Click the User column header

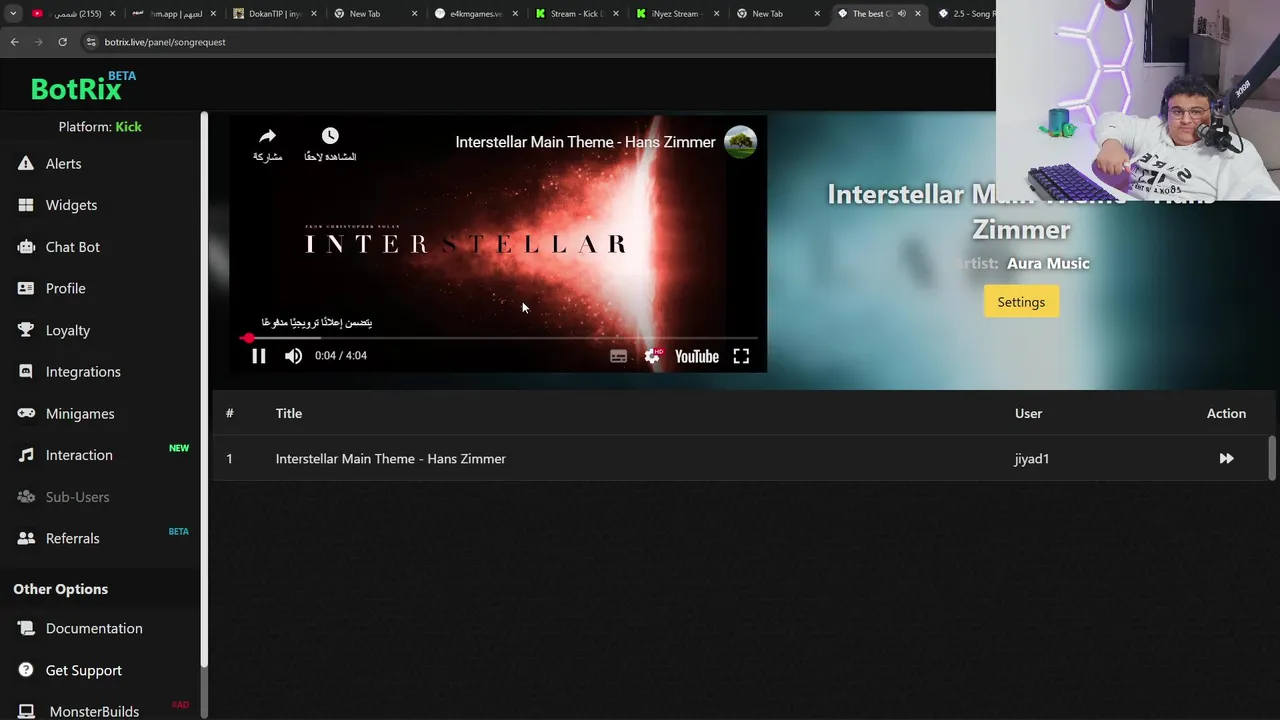pos(1028,413)
